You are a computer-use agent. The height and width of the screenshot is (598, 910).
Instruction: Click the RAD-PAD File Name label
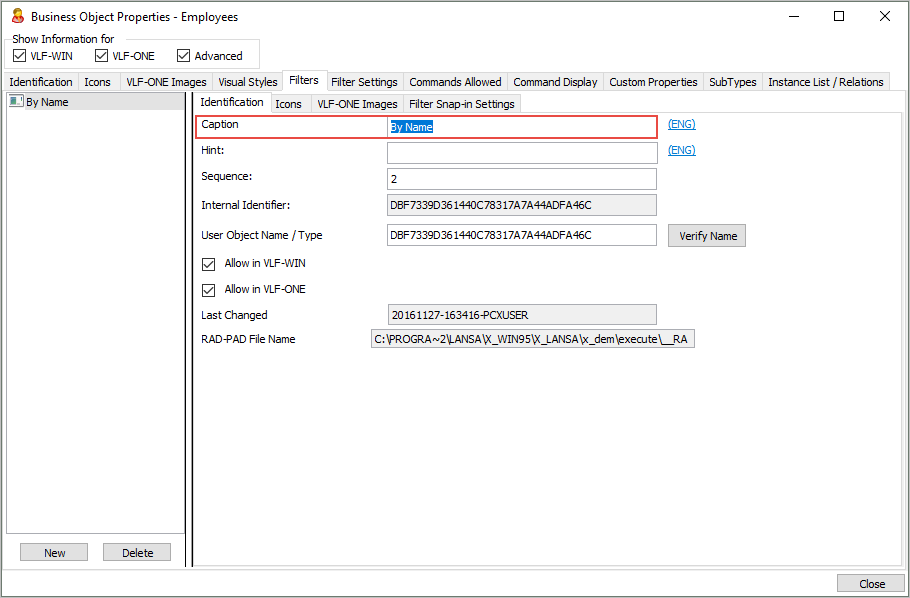click(248, 339)
